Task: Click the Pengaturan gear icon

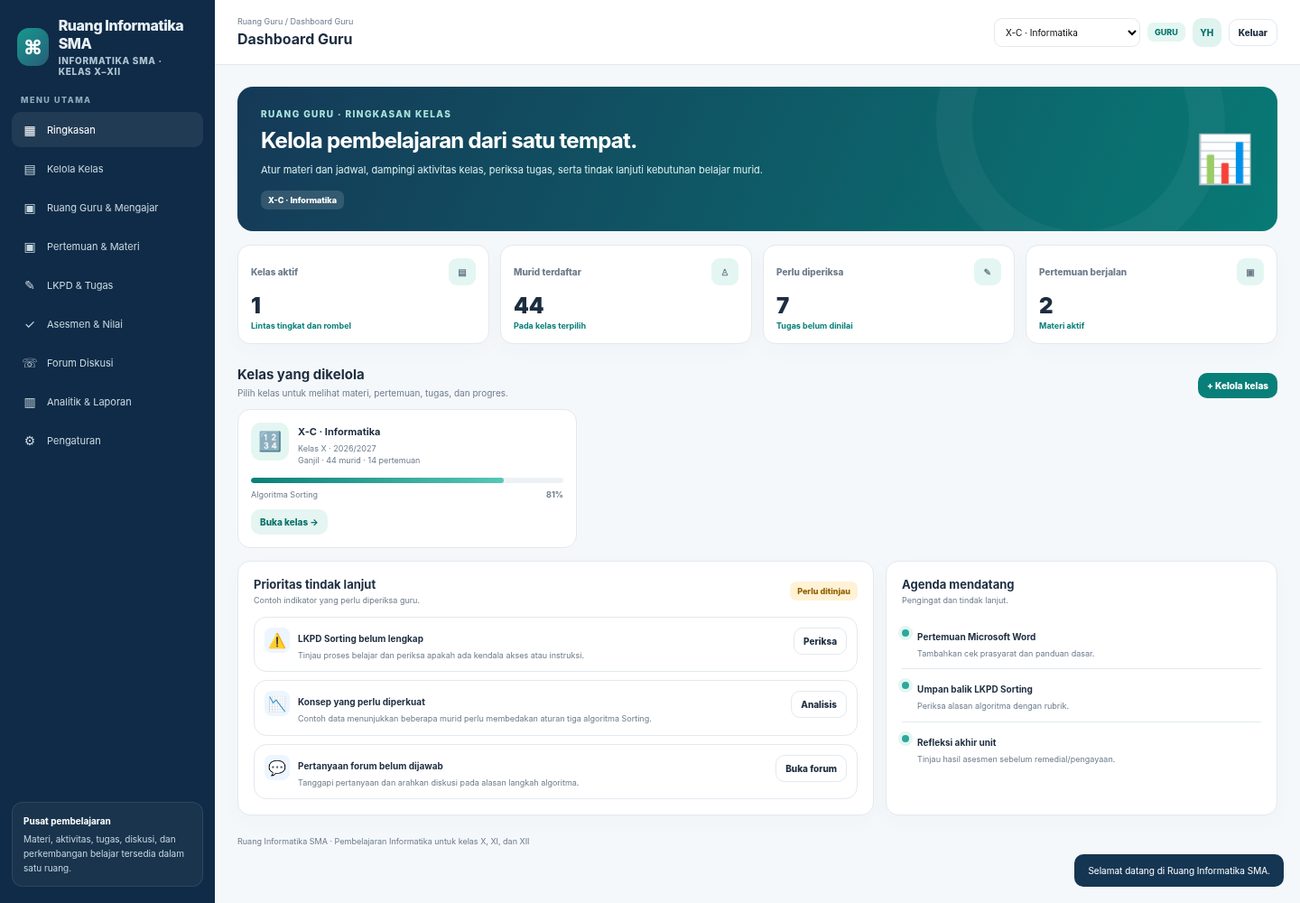Action: pos(30,441)
